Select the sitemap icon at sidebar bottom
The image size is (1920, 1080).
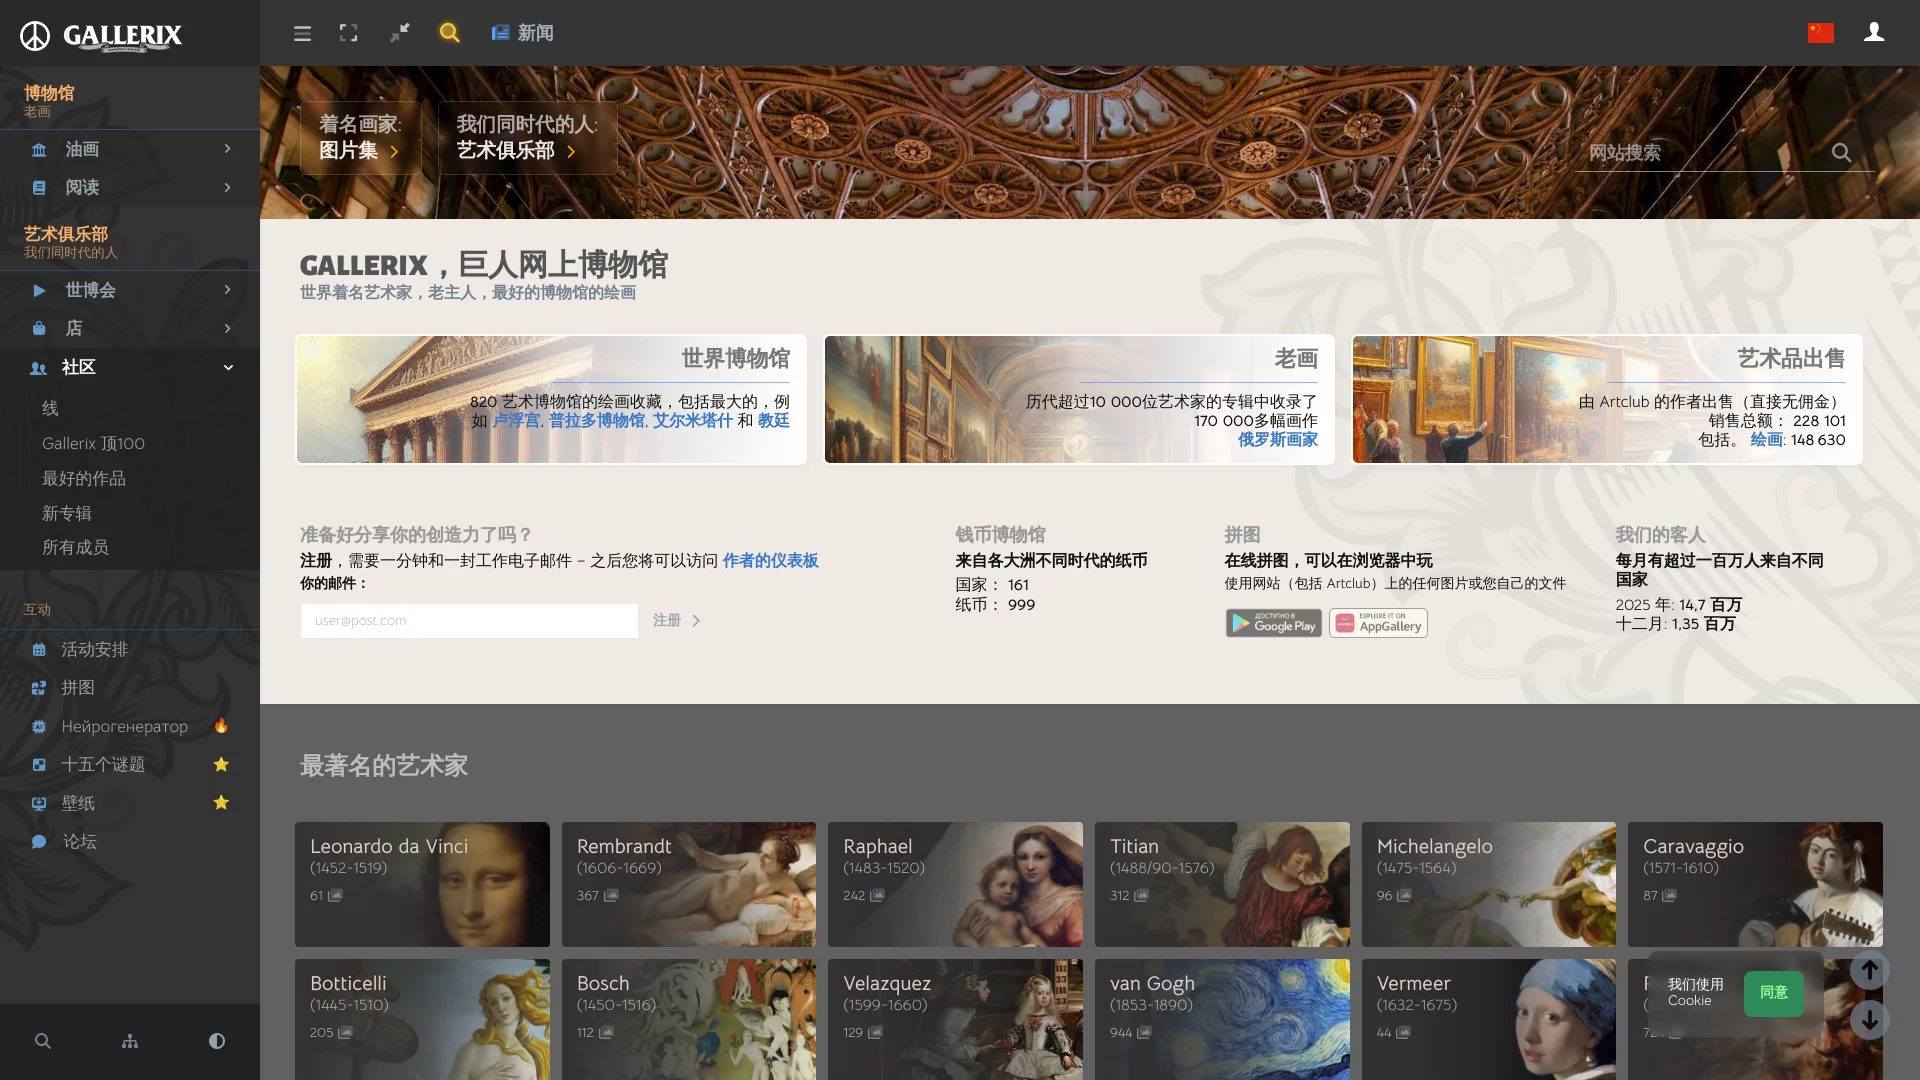[x=129, y=1041]
